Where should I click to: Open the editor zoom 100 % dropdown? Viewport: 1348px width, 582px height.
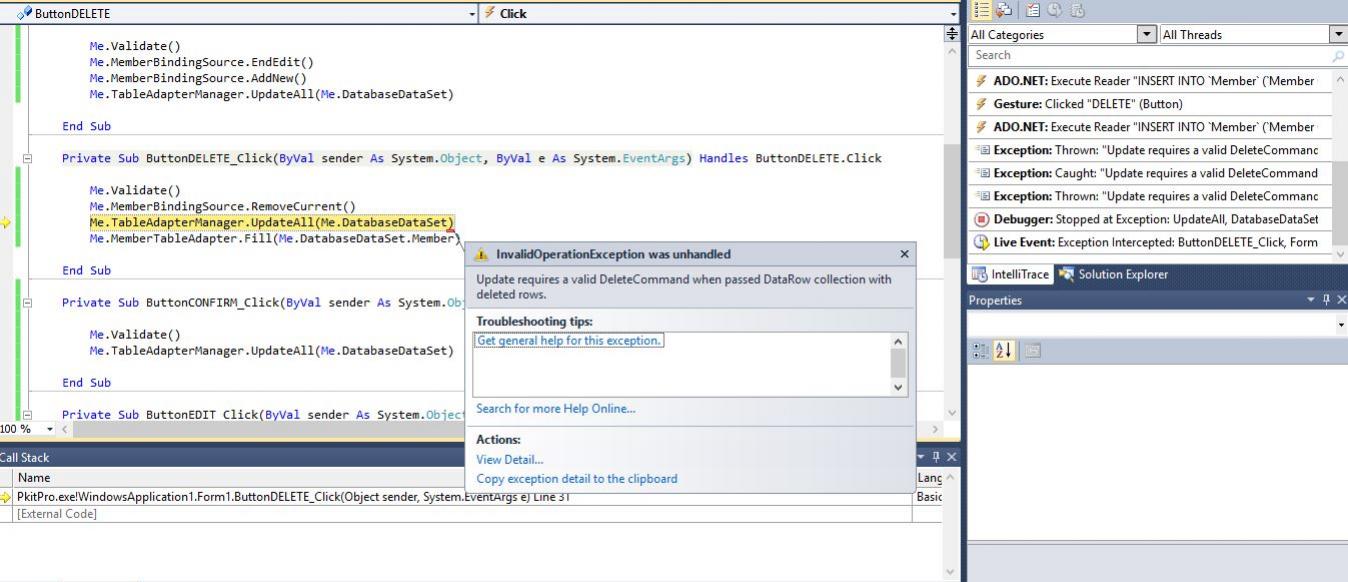pos(50,429)
